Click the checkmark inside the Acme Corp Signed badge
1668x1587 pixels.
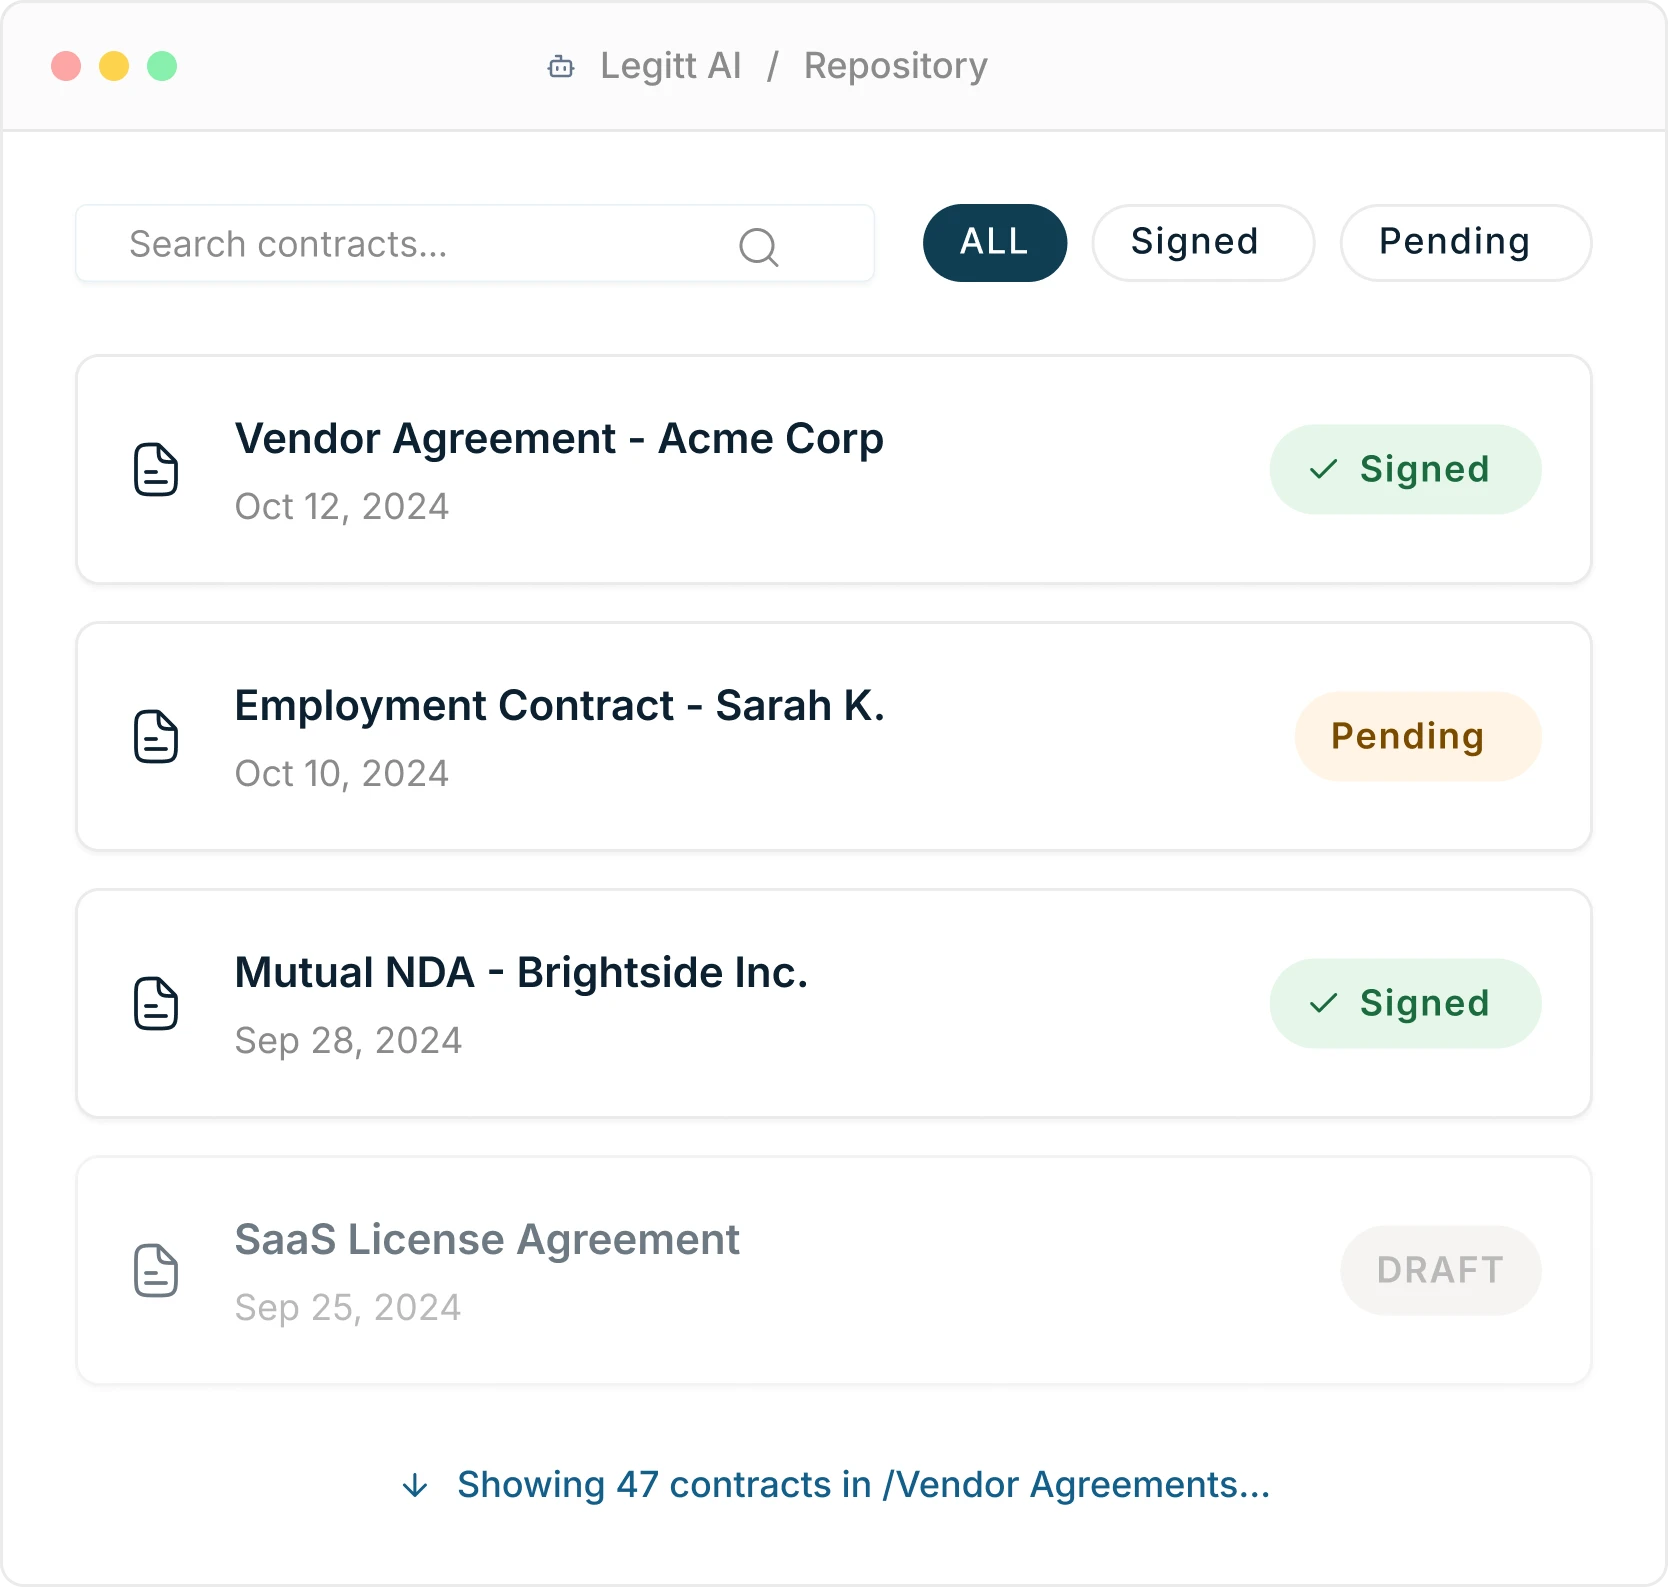[x=1322, y=469]
